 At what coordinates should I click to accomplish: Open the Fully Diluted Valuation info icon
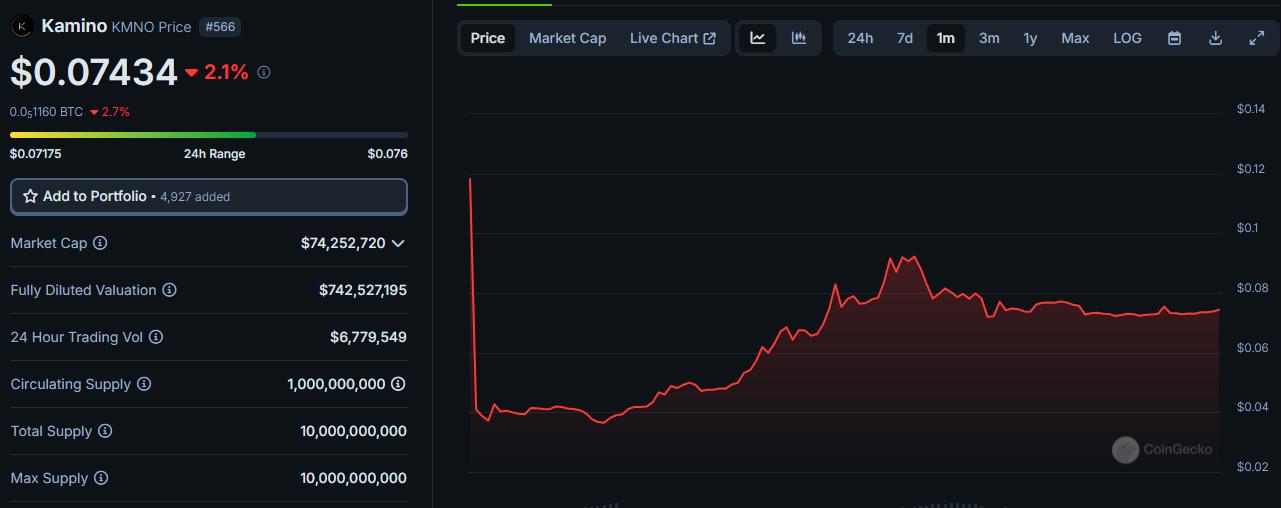(x=169, y=290)
